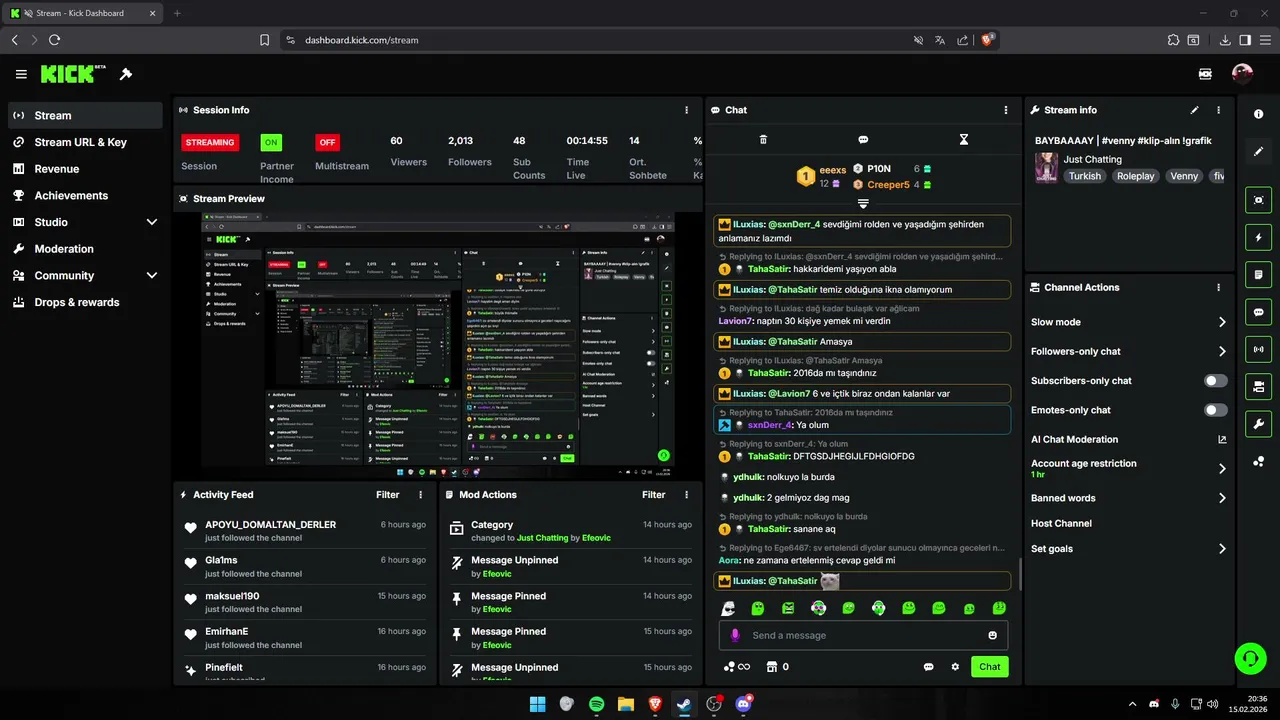Open Stream info panel three-dot menu
Image resolution: width=1280 pixels, height=720 pixels.
(1218, 110)
